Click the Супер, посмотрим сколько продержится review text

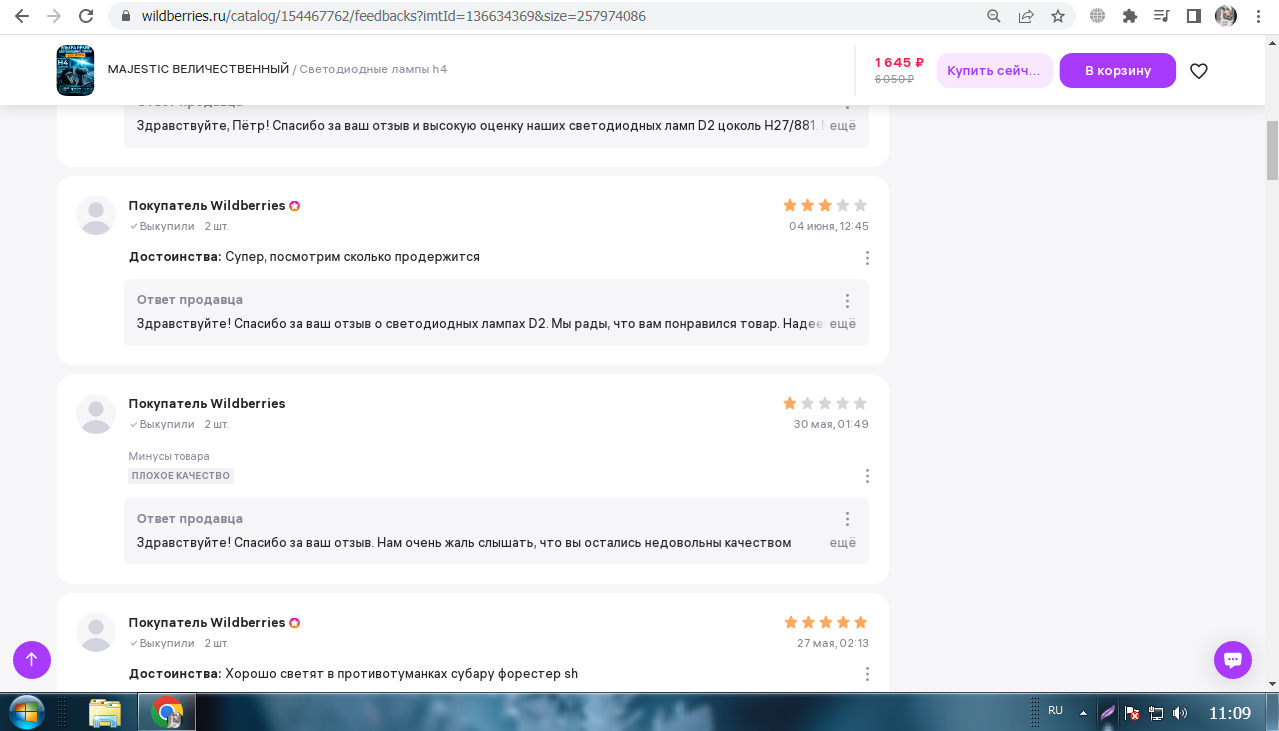point(352,257)
